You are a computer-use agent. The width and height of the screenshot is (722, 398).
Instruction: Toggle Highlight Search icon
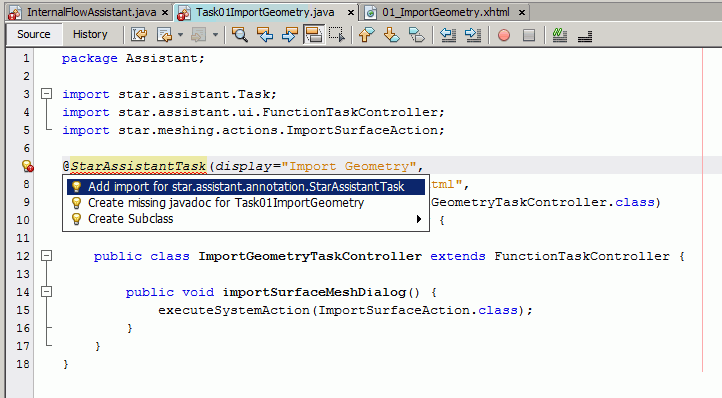(314, 35)
